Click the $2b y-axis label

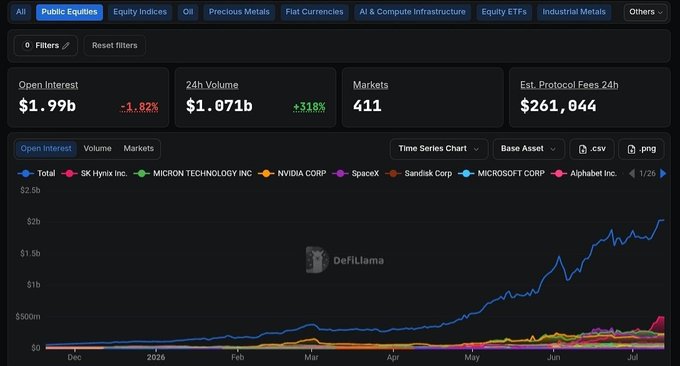[x=33, y=222]
